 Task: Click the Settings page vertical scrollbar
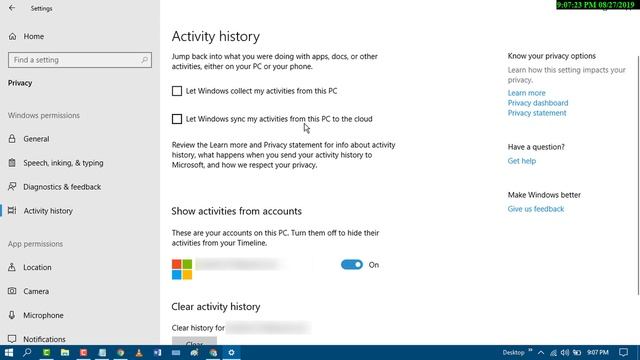tap(638, 176)
